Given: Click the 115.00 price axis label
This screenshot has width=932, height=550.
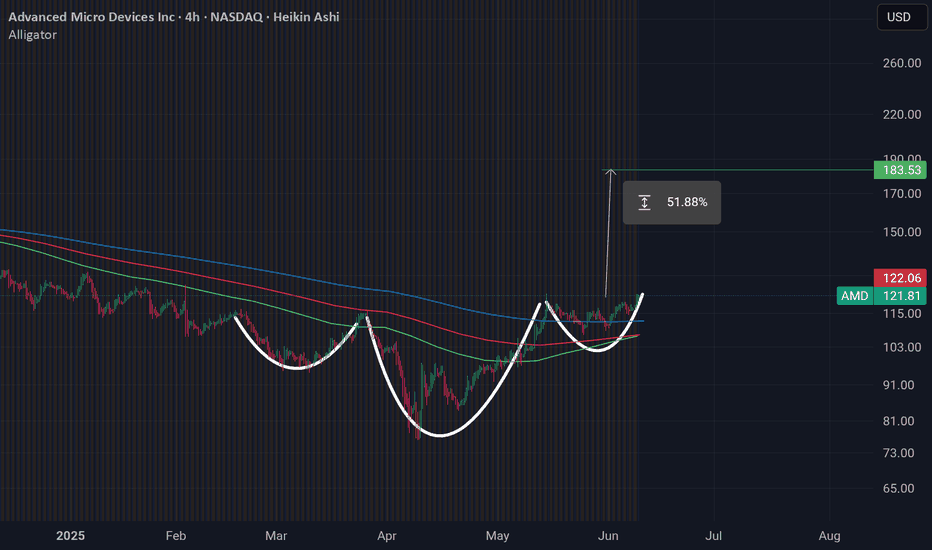Looking at the screenshot, I should (x=902, y=313).
